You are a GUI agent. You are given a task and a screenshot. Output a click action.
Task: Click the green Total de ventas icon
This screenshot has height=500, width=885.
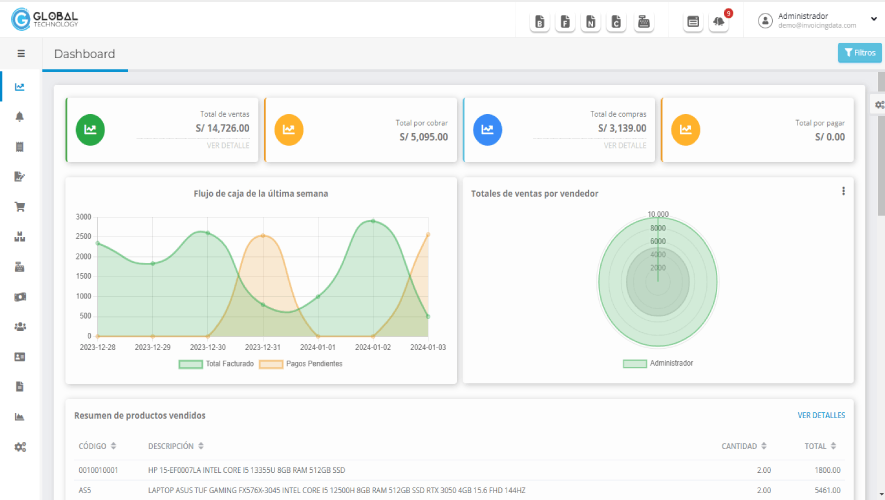pyautogui.click(x=90, y=130)
